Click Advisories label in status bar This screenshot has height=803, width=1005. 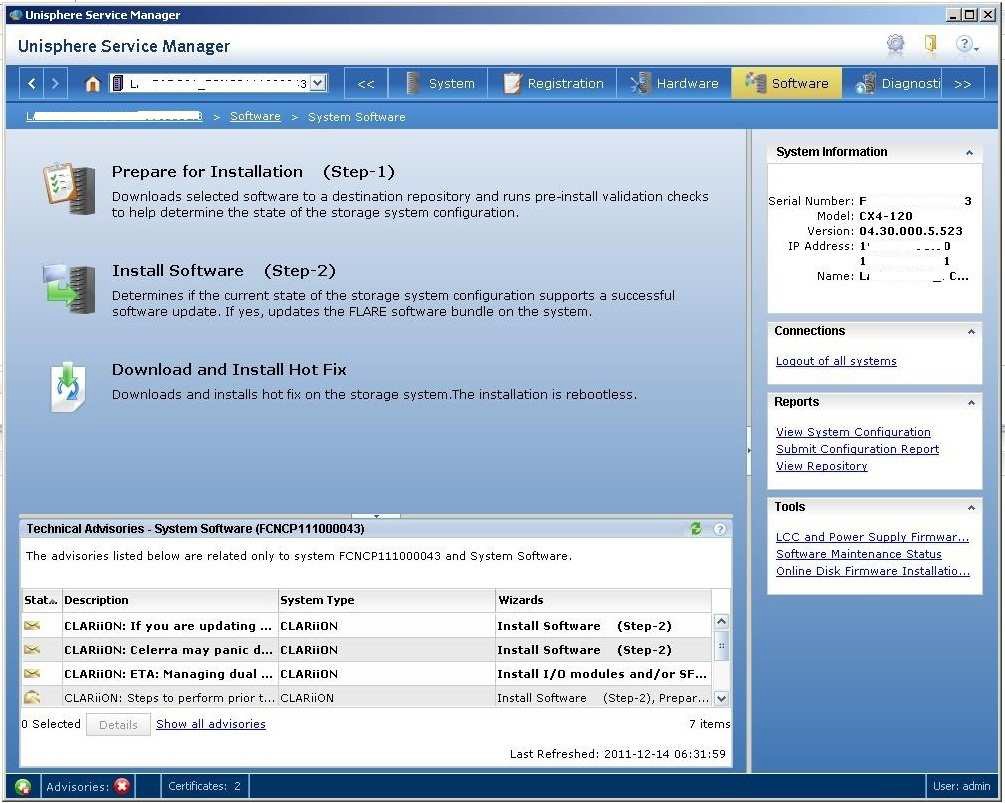78,786
